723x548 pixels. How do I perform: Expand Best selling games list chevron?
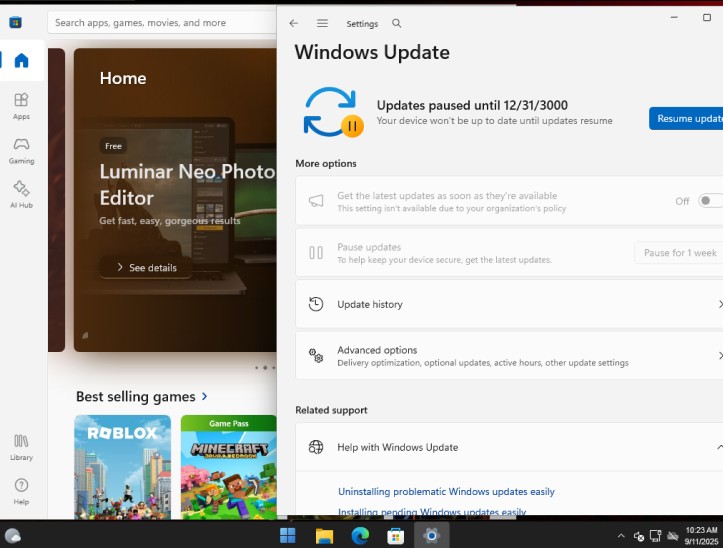pos(204,396)
